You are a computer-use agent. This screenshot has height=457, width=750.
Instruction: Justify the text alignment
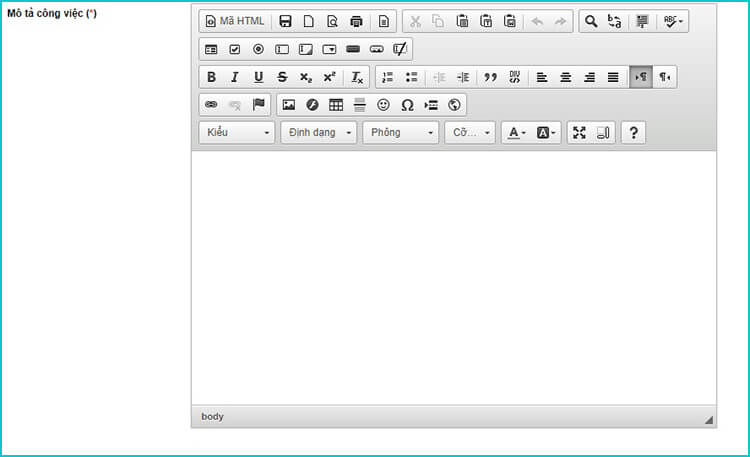point(613,77)
